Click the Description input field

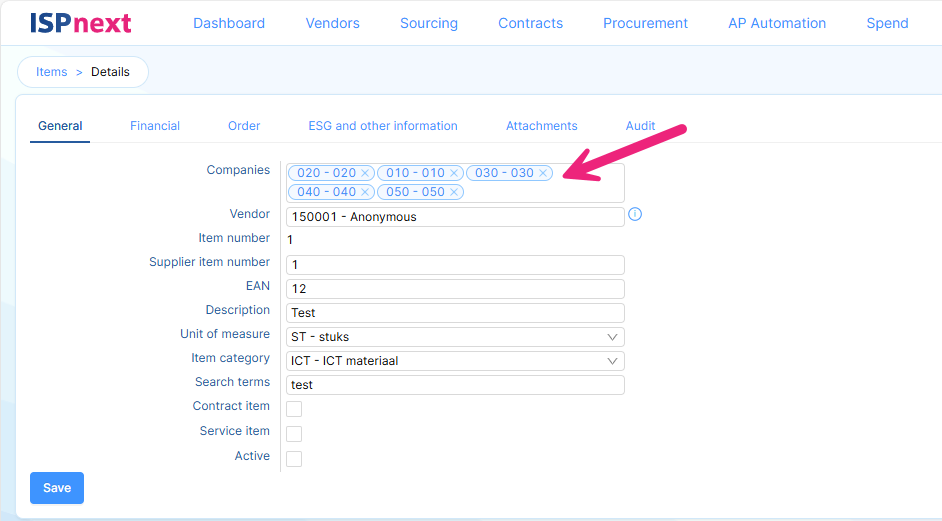point(455,313)
